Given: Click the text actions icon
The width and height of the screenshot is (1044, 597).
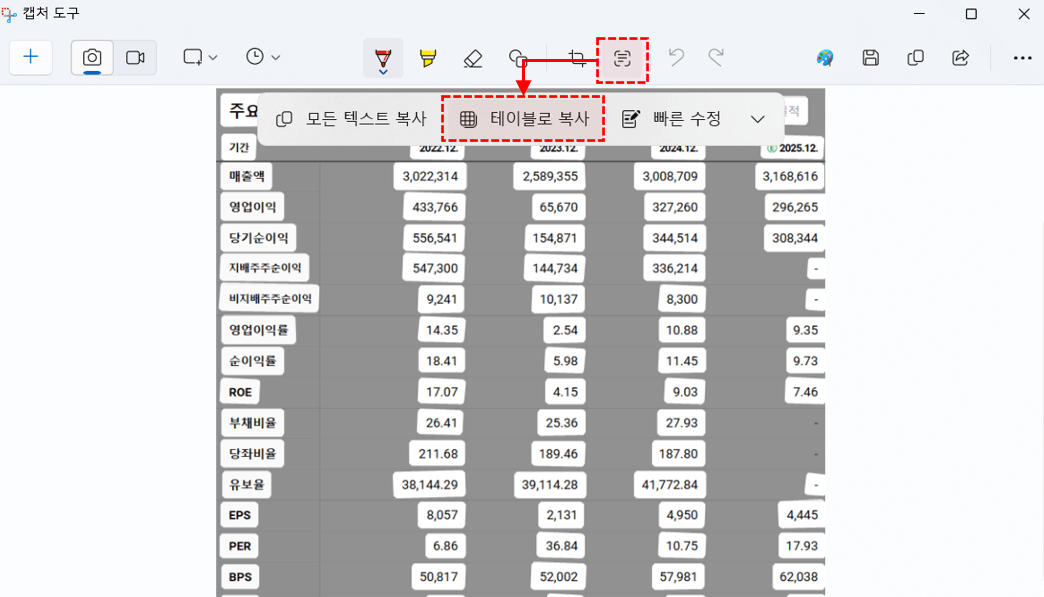Looking at the screenshot, I should click(622, 57).
